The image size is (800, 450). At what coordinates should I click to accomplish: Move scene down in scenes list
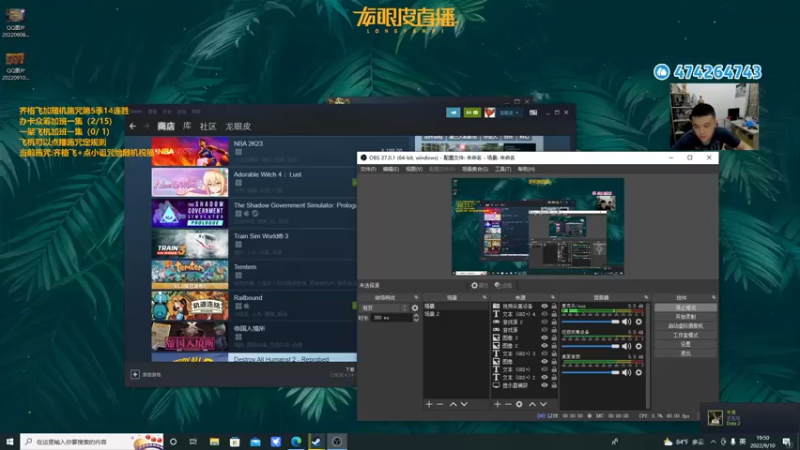(x=464, y=404)
